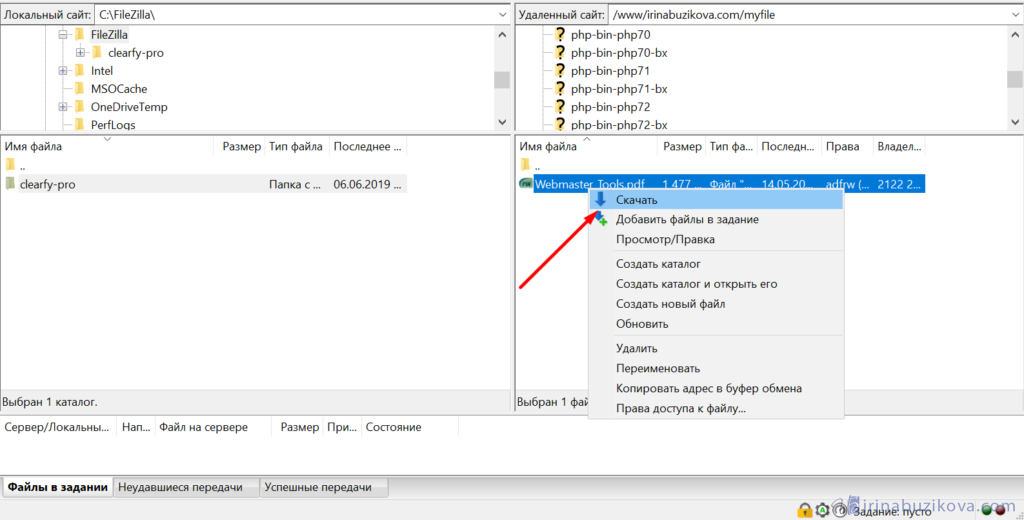
Task: Open the remote site path dropdown
Action: click(x=1011, y=15)
